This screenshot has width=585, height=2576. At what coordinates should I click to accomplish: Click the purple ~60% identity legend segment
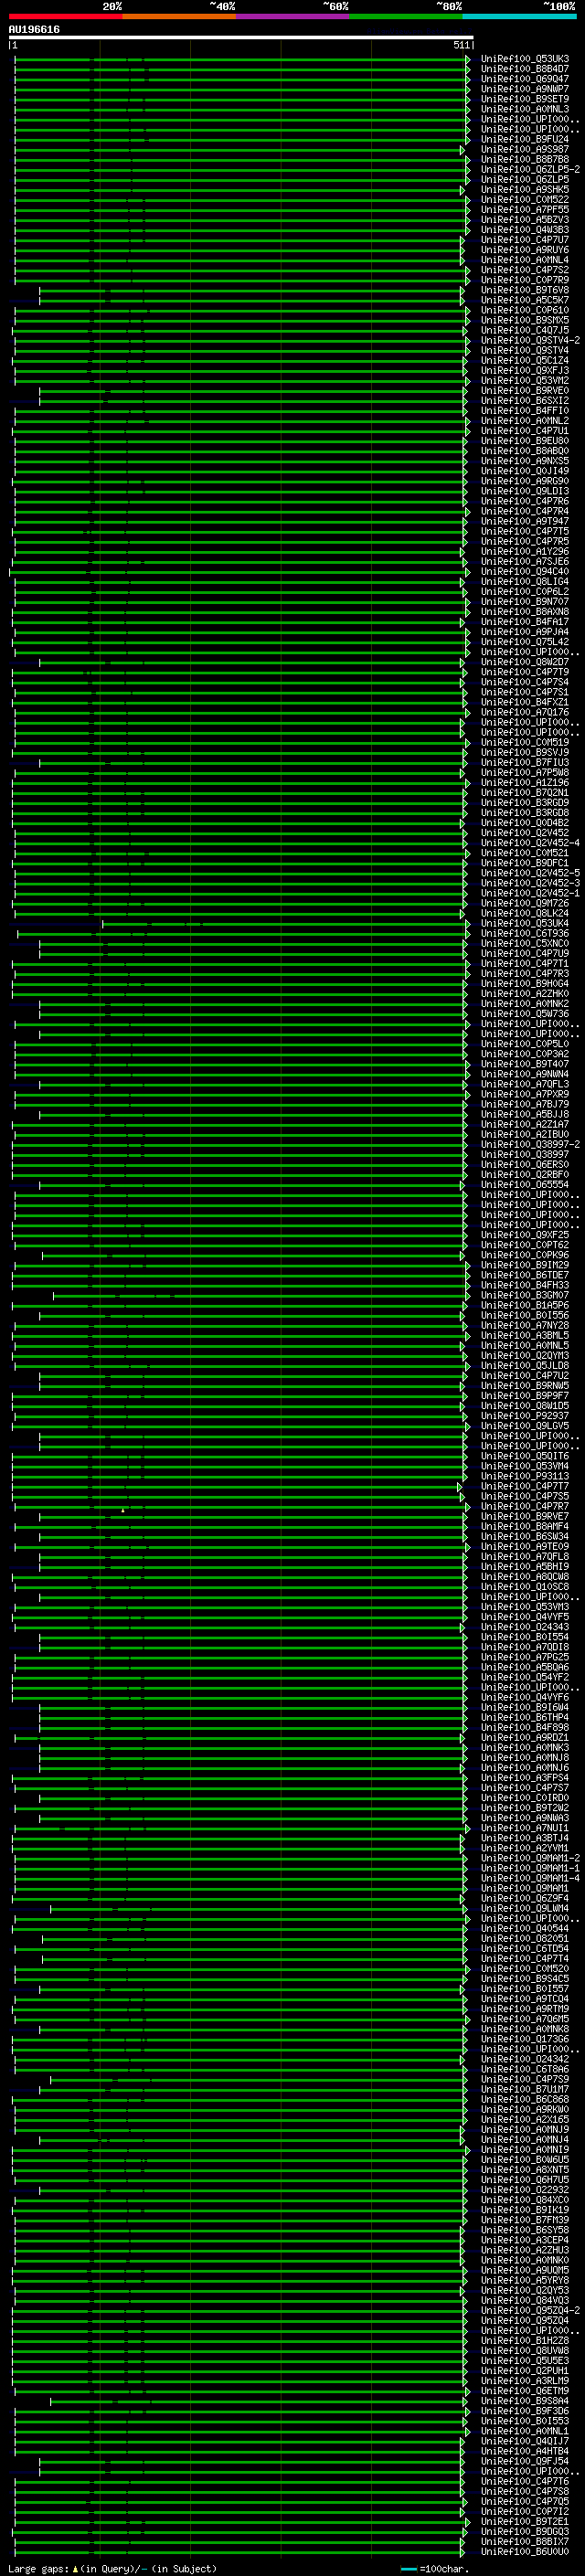pyautogui.click(x=293, y=16)
